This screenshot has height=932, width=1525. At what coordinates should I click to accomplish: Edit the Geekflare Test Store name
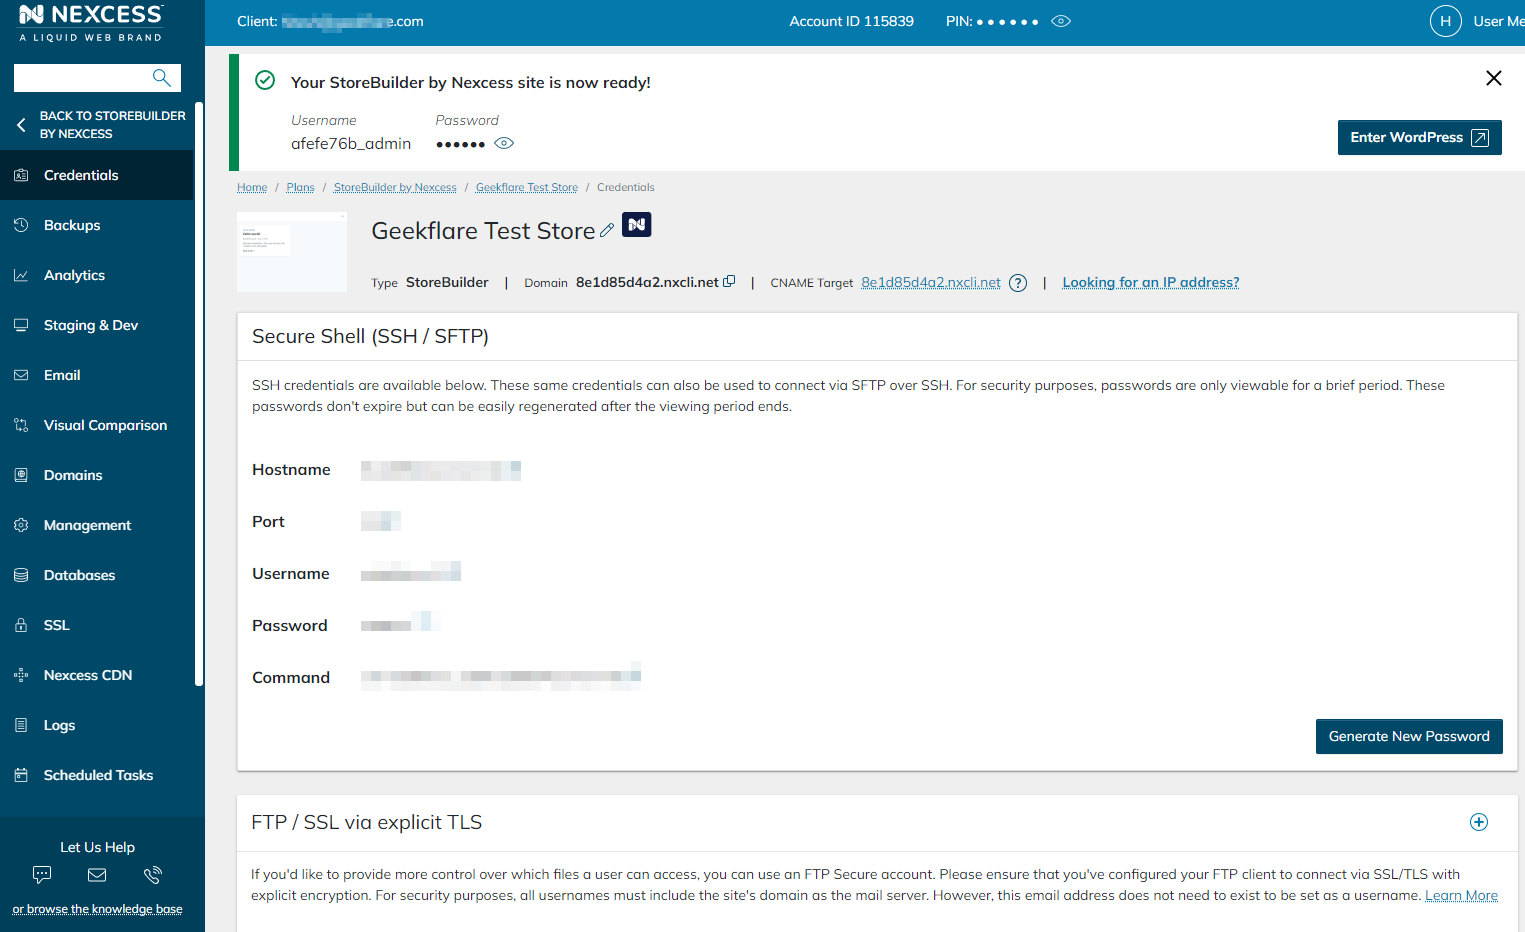[x=607, y=230]
